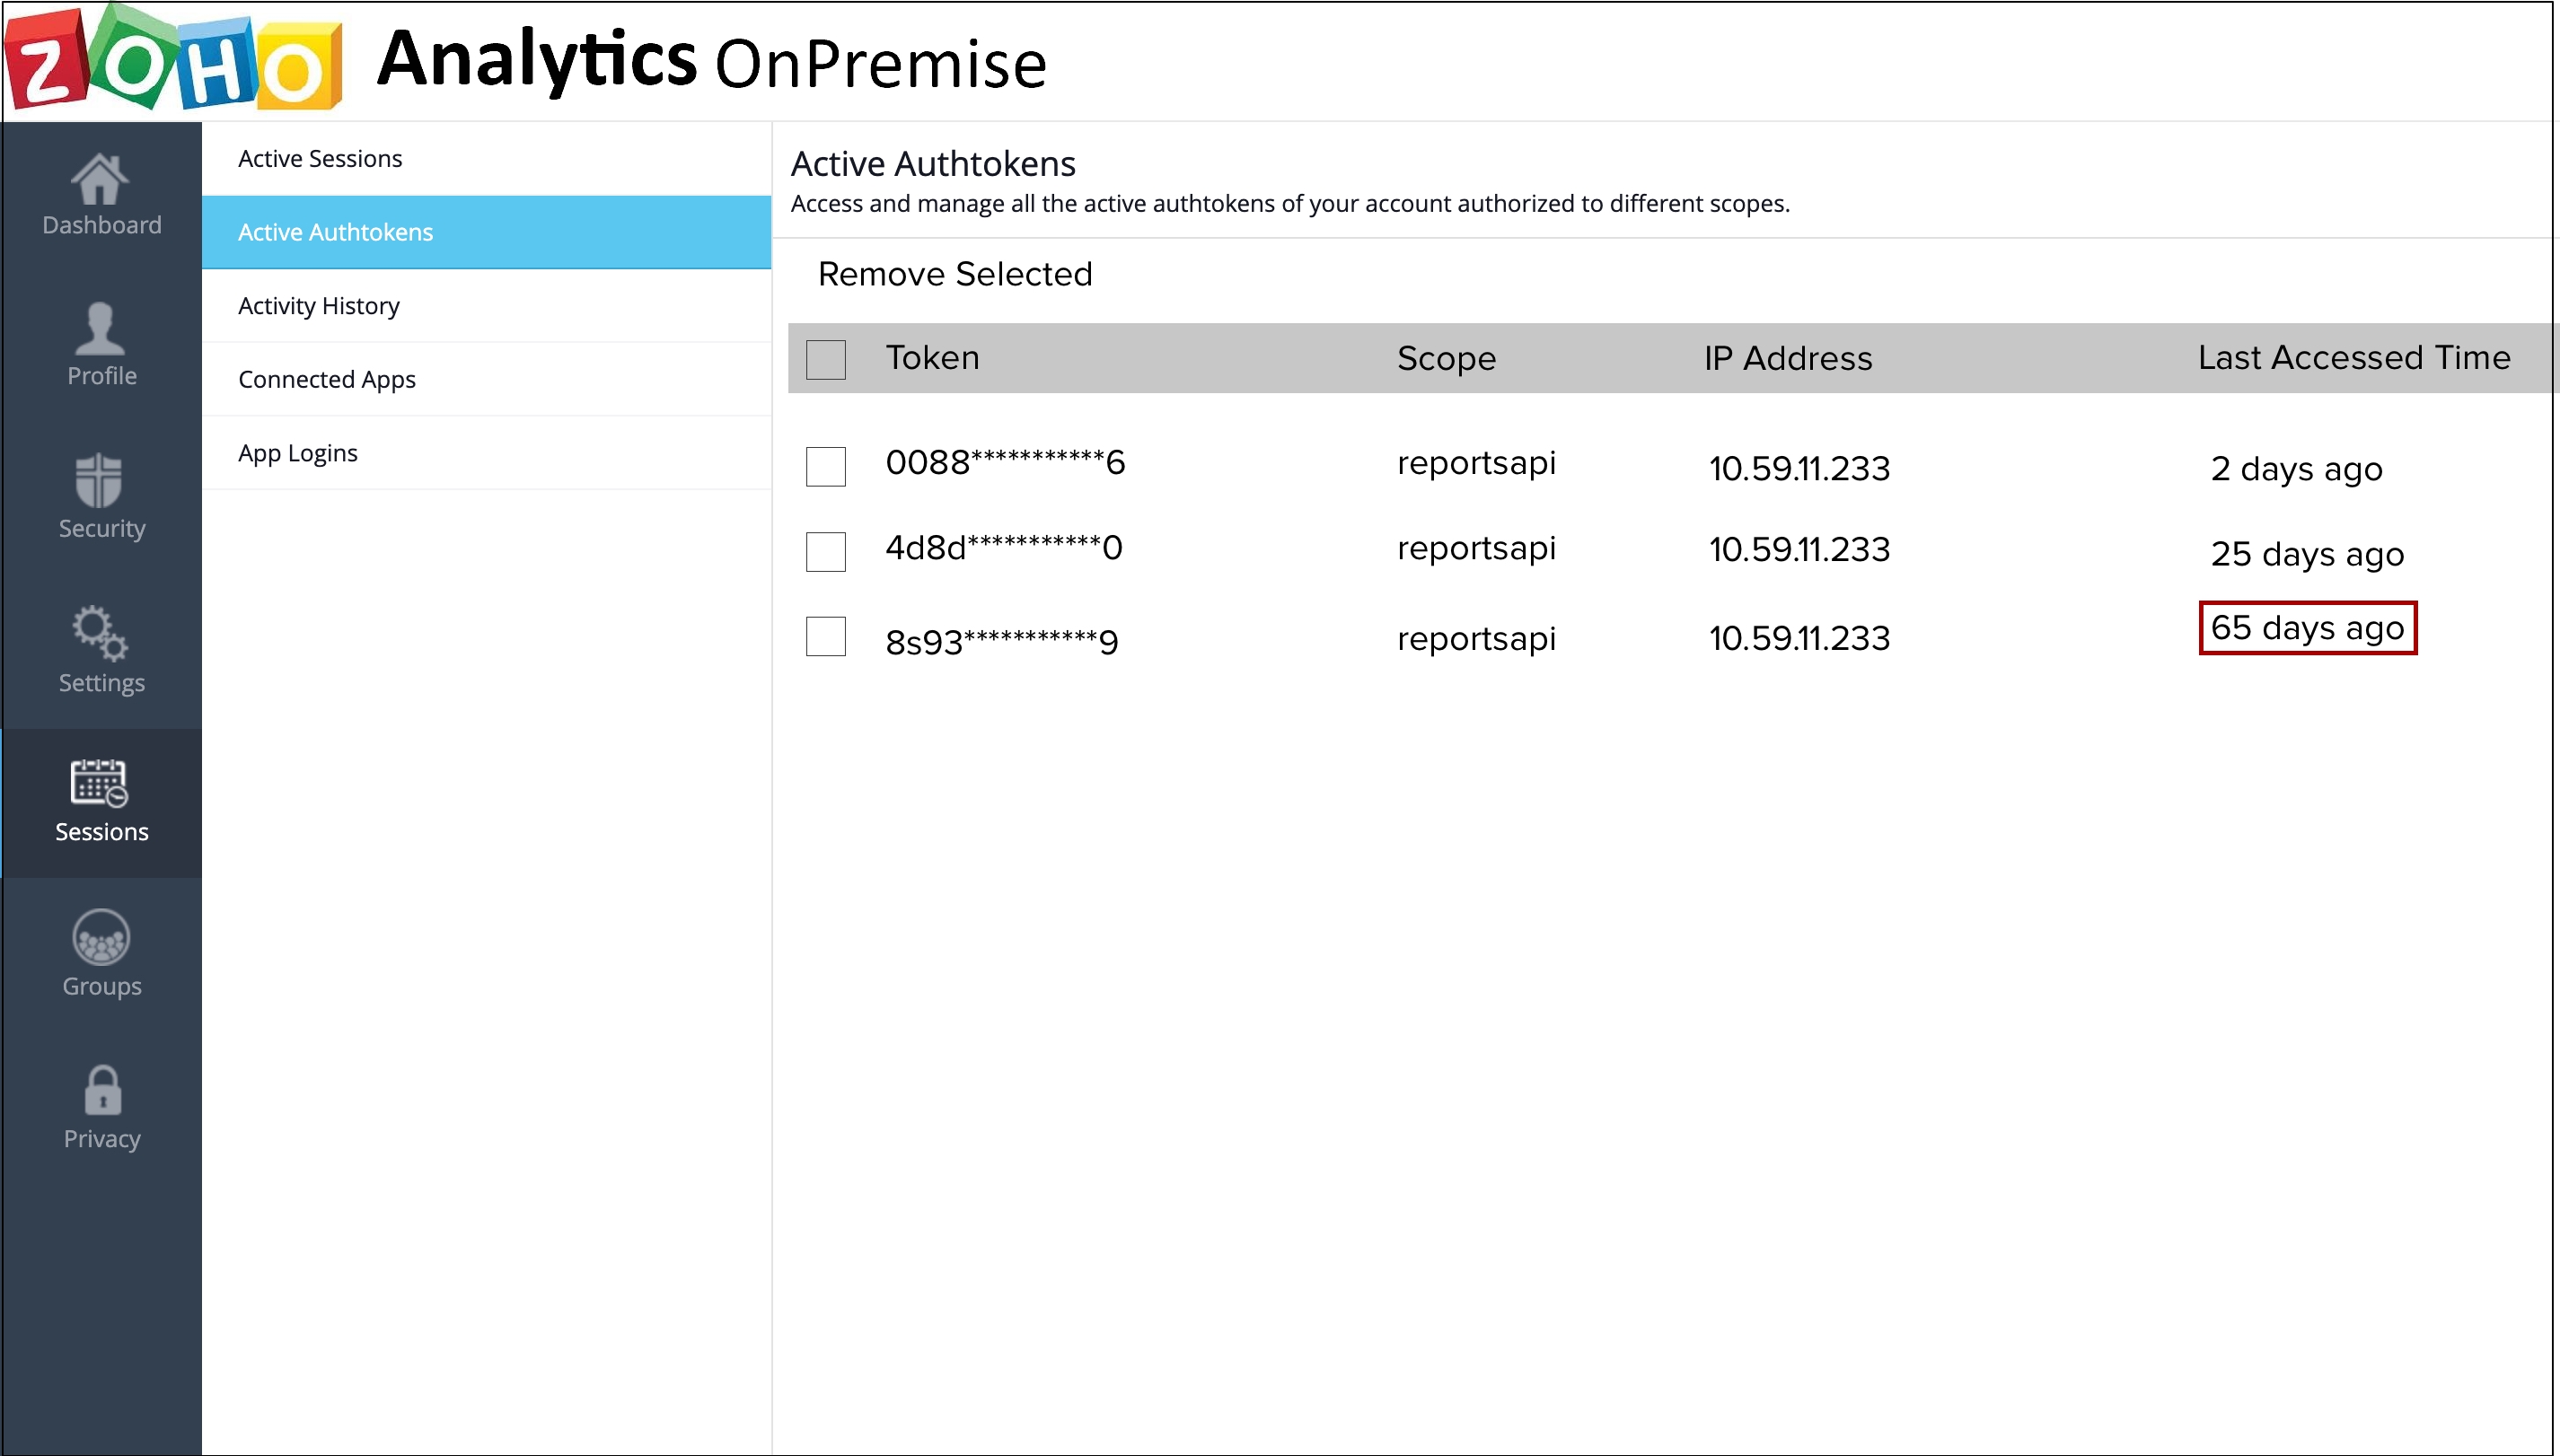This screenshot has height=1456, width=2560.
Task: Tick the checkbox for token 4d8d***0
Action: point(825,551)
